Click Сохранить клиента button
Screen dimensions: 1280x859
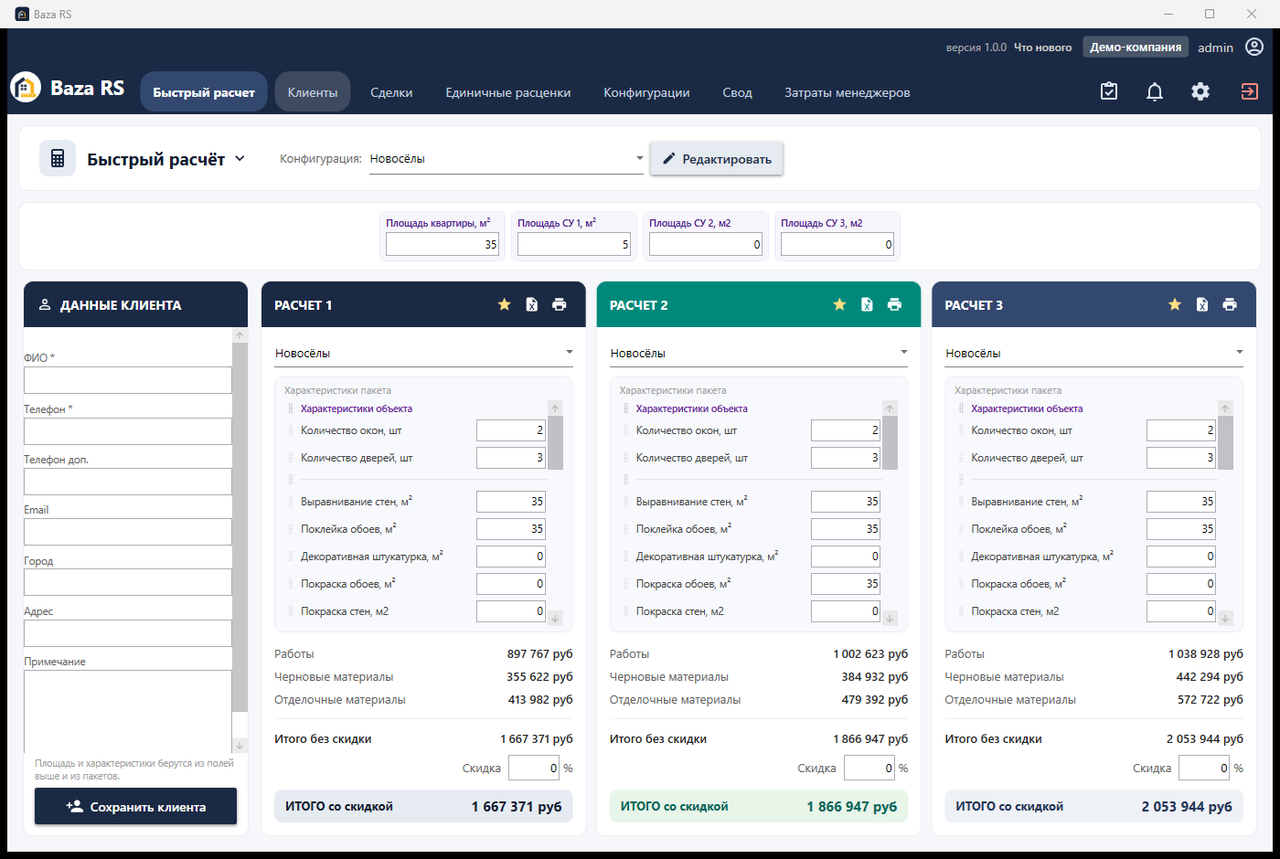click(136, 807)
